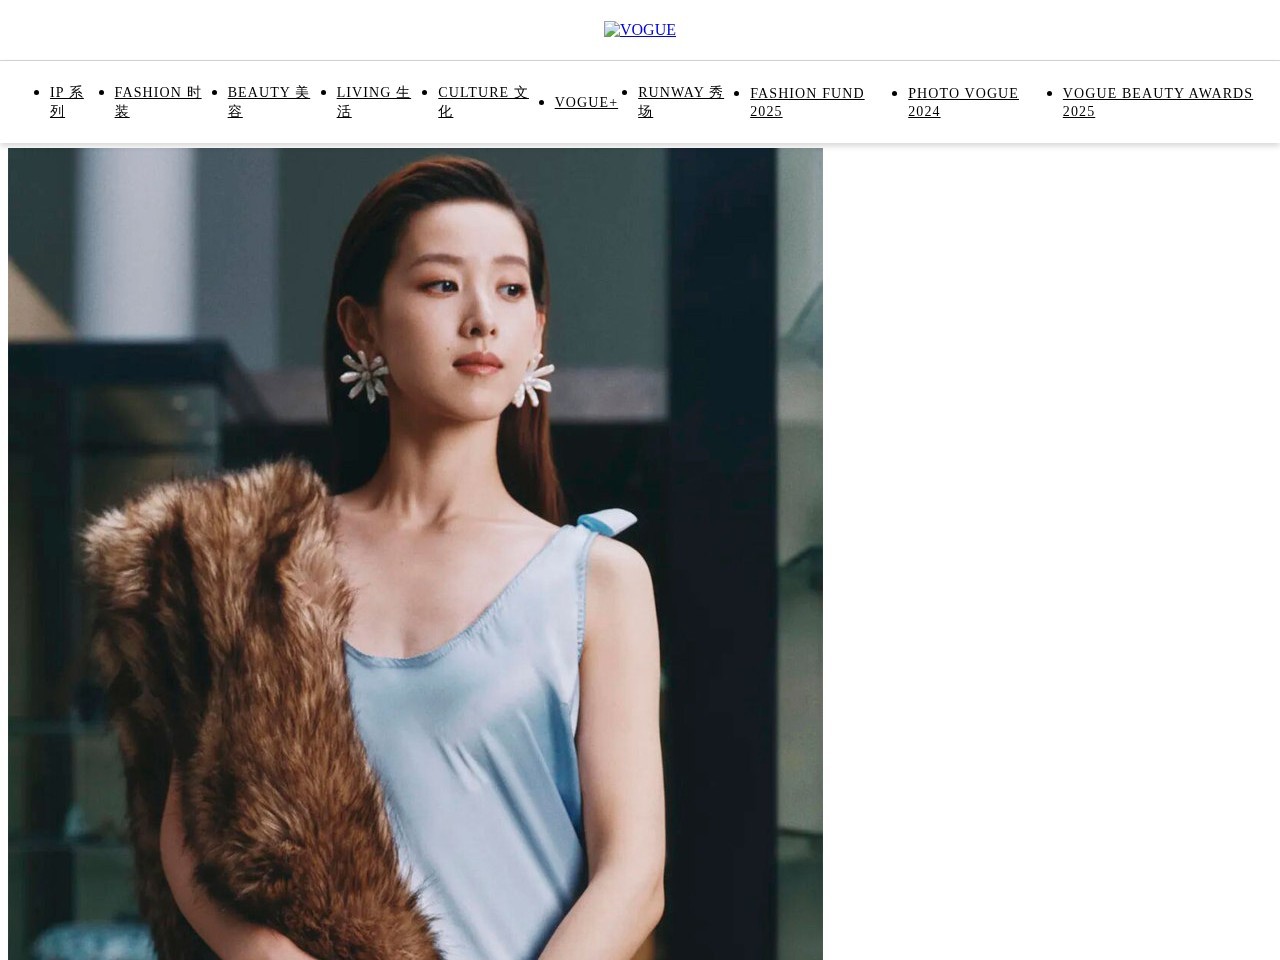
Task: Open the IP 系列 section
Action: pyautogui.click(x=66, y=101)
